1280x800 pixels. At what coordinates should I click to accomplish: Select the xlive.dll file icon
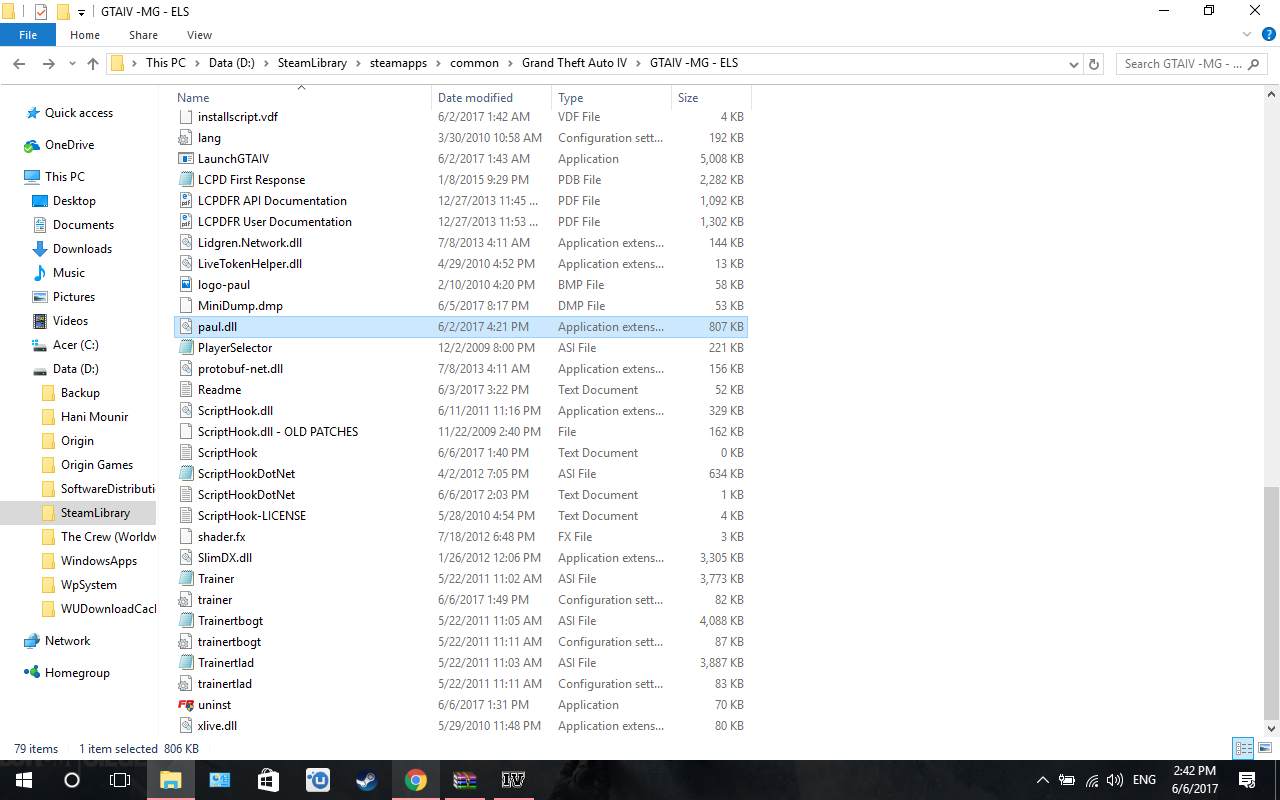[x=185, y=726]
